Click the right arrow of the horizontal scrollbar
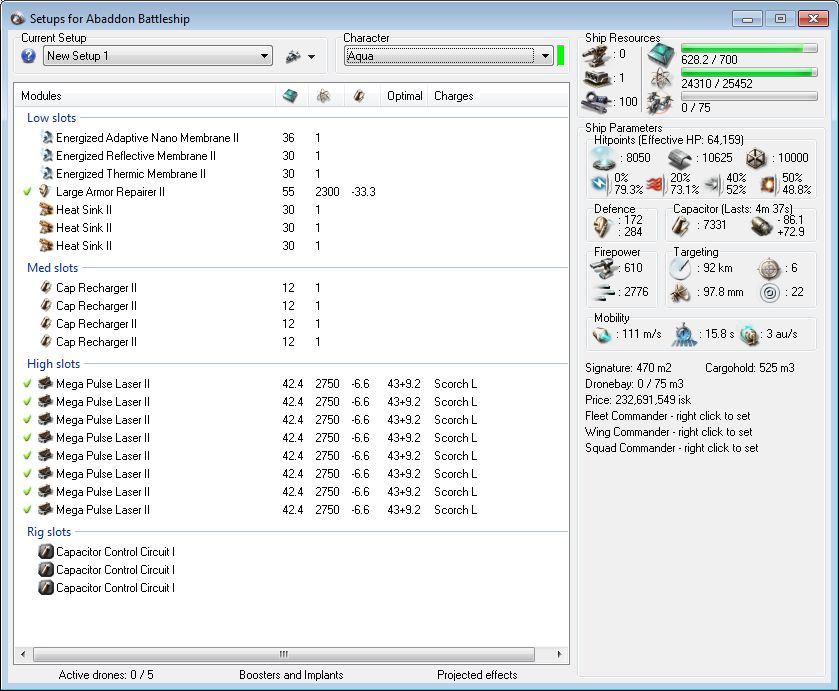This screenshot has width=839, height=691. pos(560,654)
